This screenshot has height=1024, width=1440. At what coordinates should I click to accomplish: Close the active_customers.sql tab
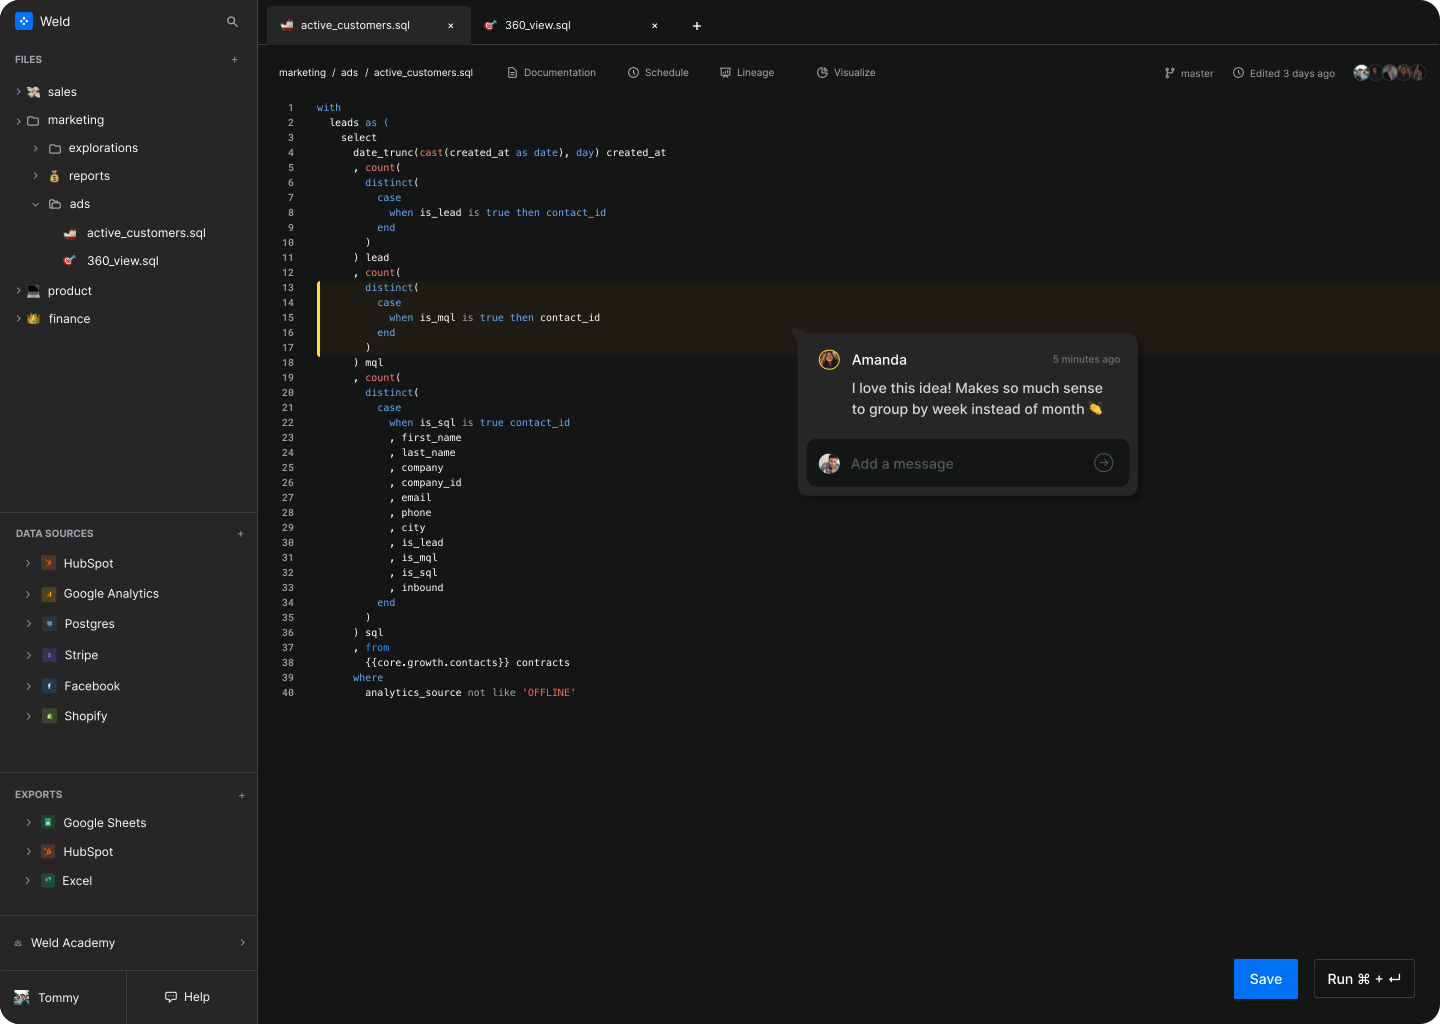point(451,26)
